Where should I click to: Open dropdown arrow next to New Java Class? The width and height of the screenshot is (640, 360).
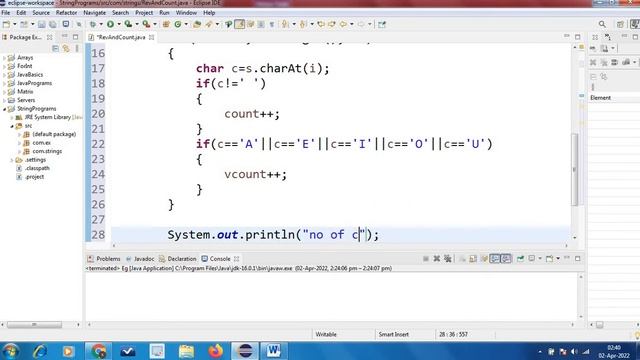[x=186, y=24]
